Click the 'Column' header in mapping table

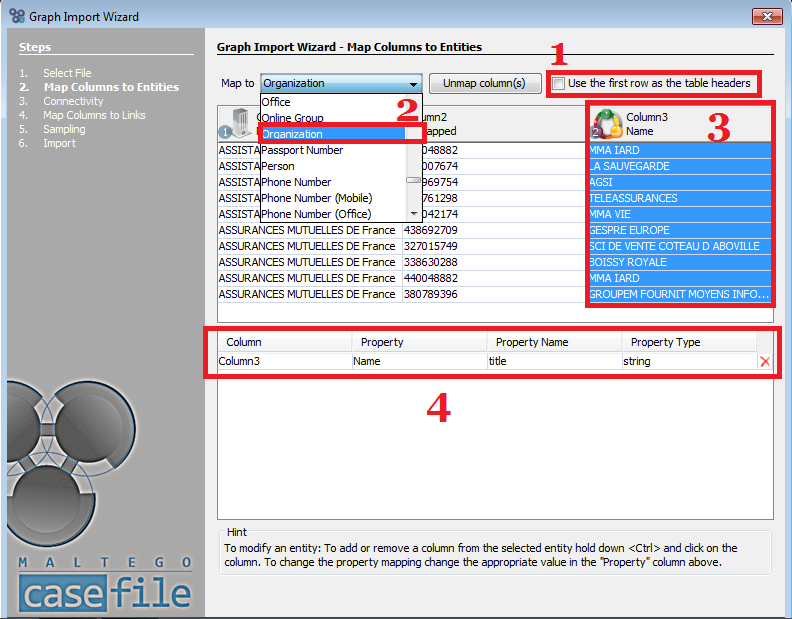point(285,342)
